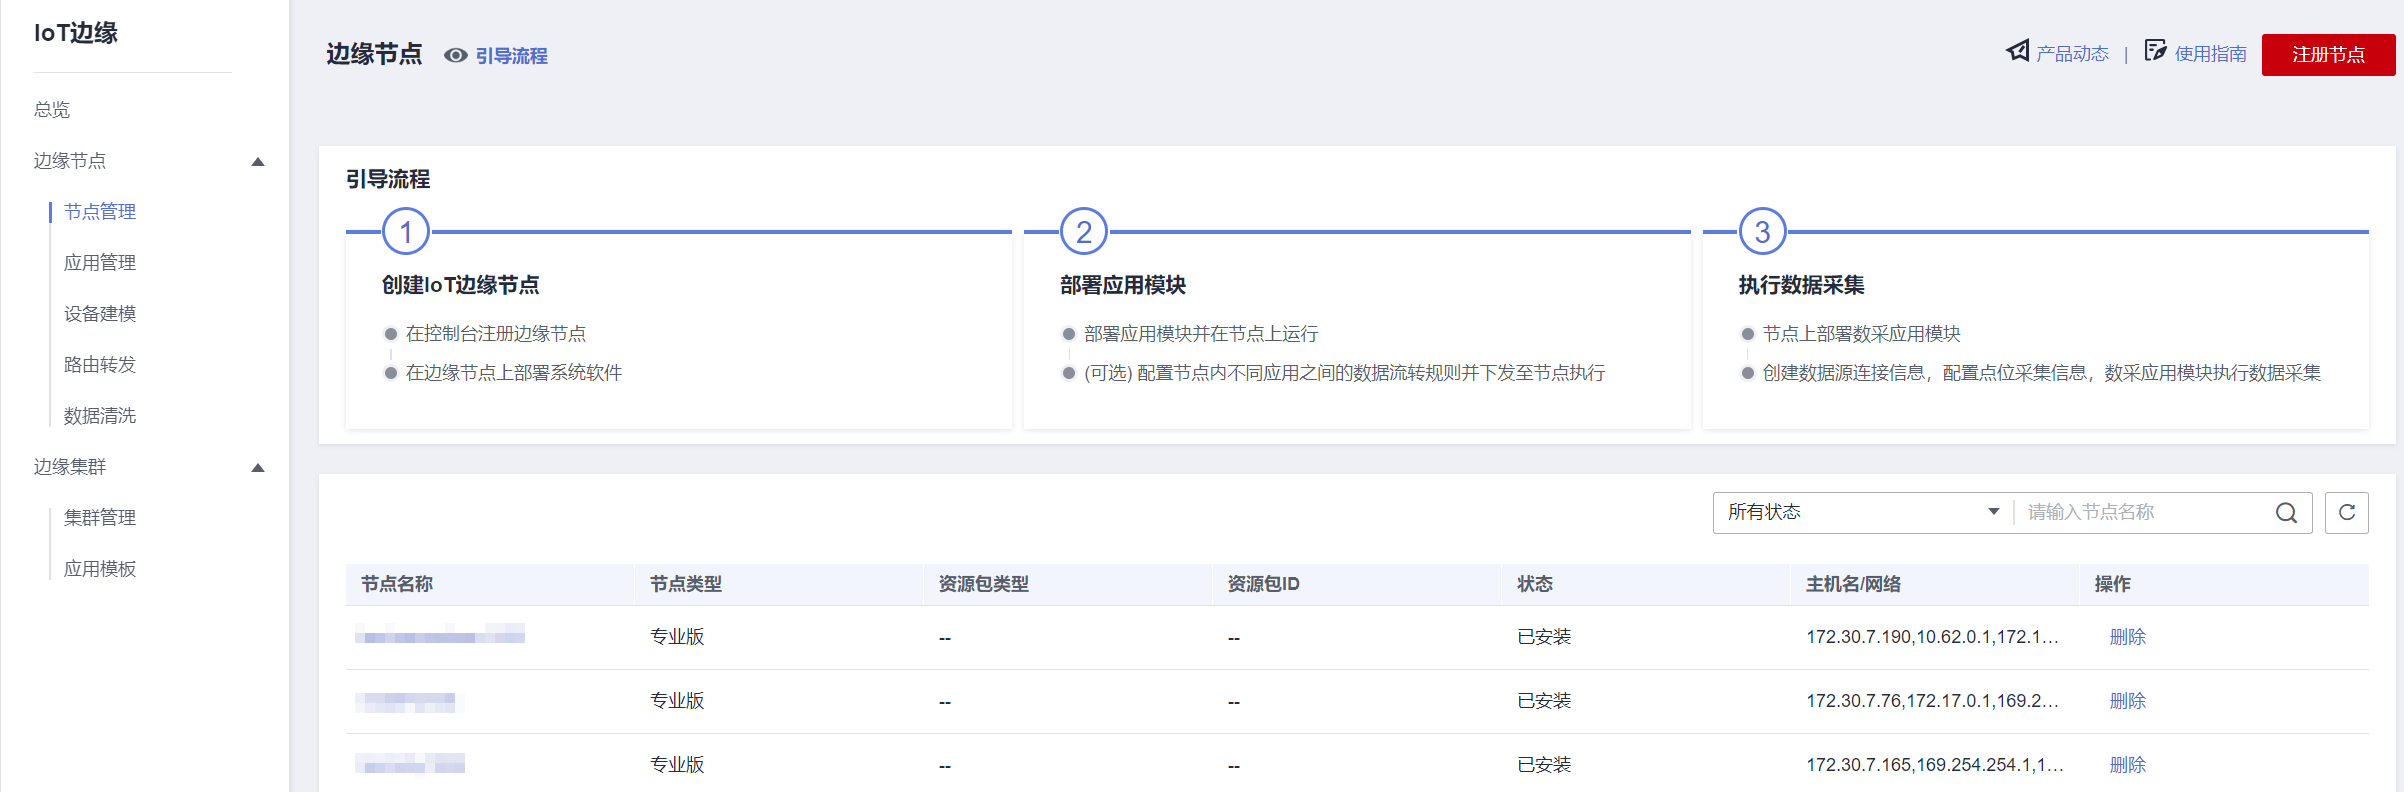The width and height of the screenshot is (2404, 792).
Task: Open 节点管理 in sidebar
Action: click(x=100, y=212)
